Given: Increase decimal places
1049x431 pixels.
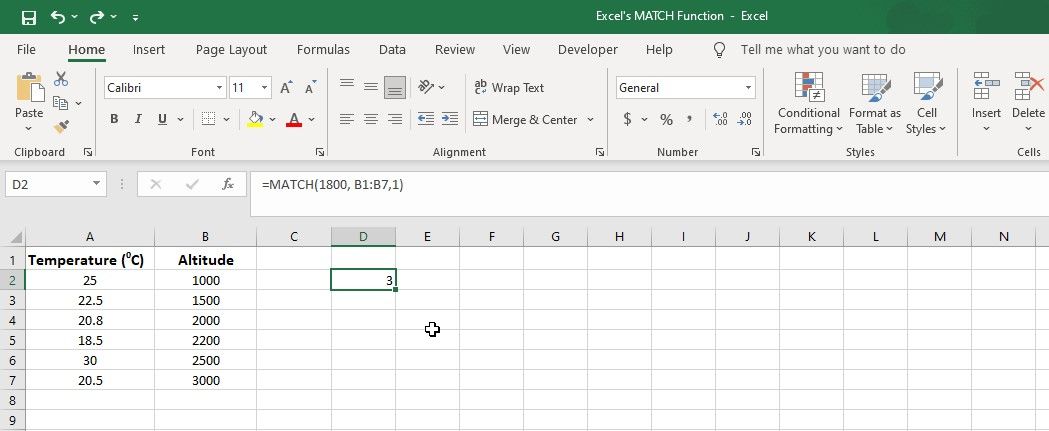Looking at the screenshot, I should click(721, 119).
